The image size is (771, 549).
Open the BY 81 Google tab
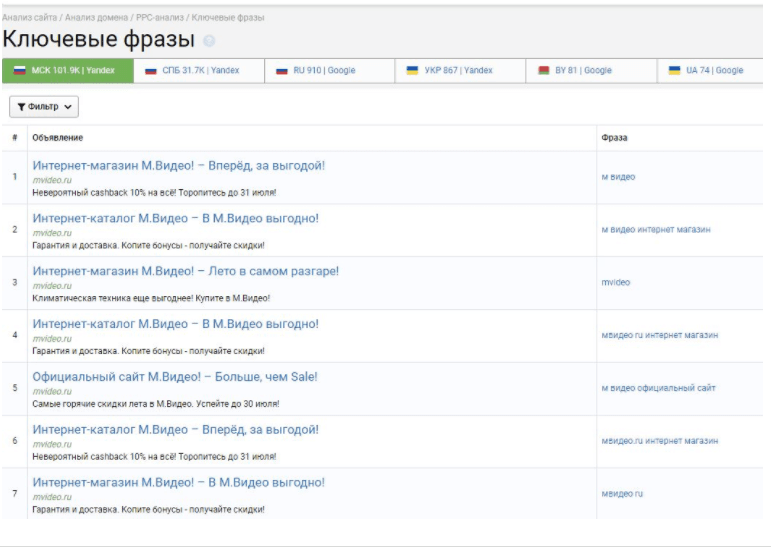[592, 70]
